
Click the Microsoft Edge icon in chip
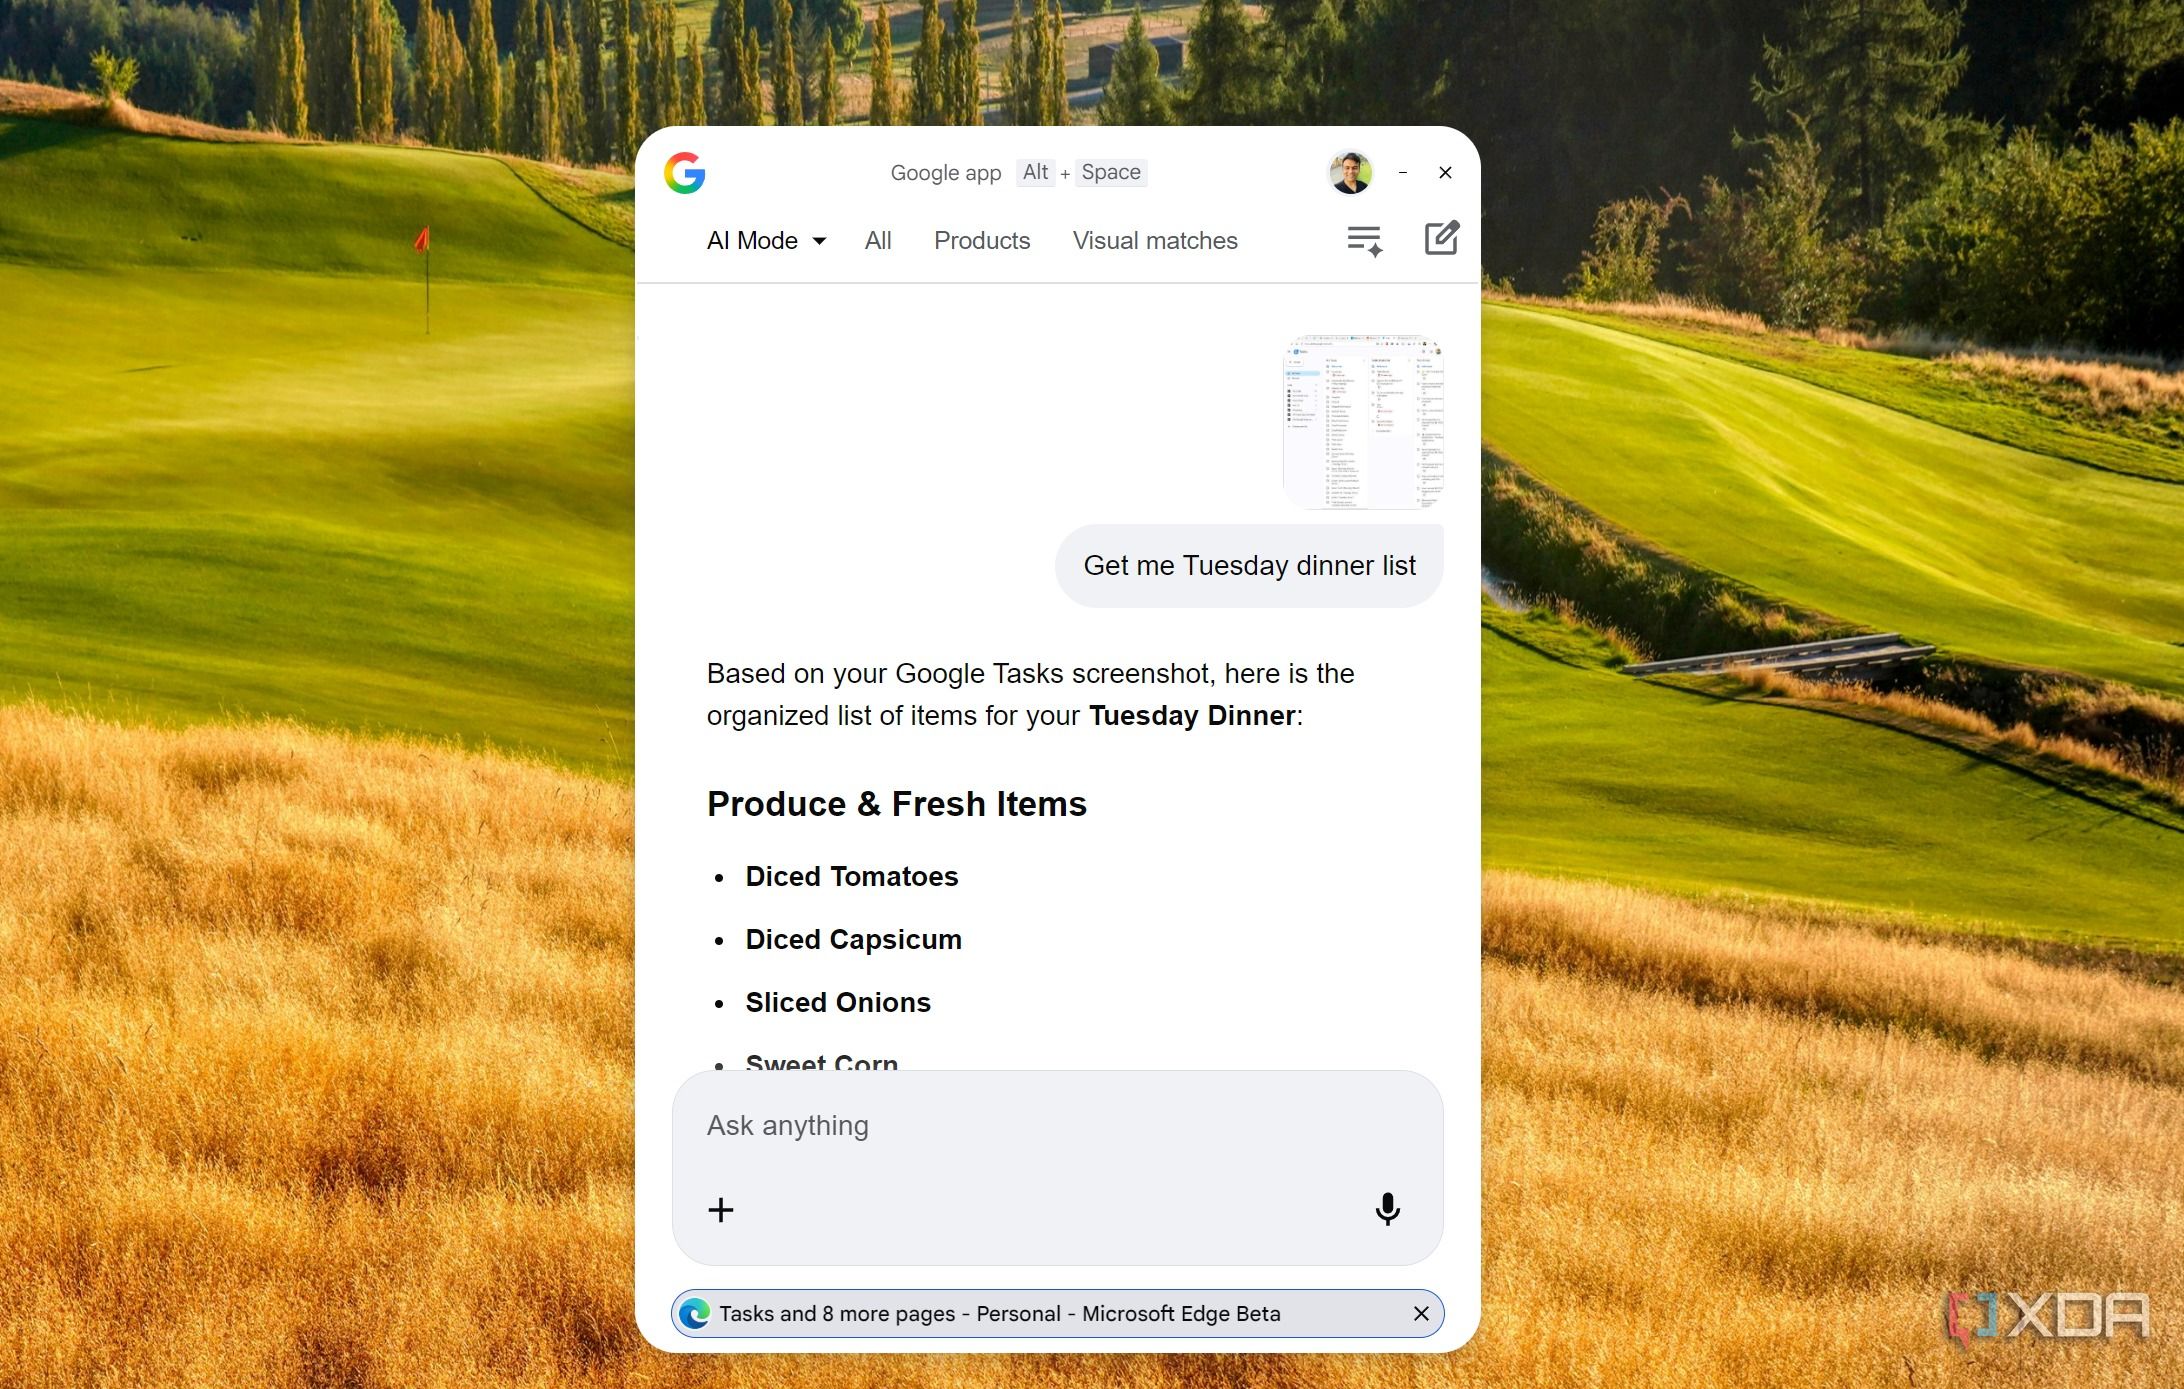[694, 1314]
